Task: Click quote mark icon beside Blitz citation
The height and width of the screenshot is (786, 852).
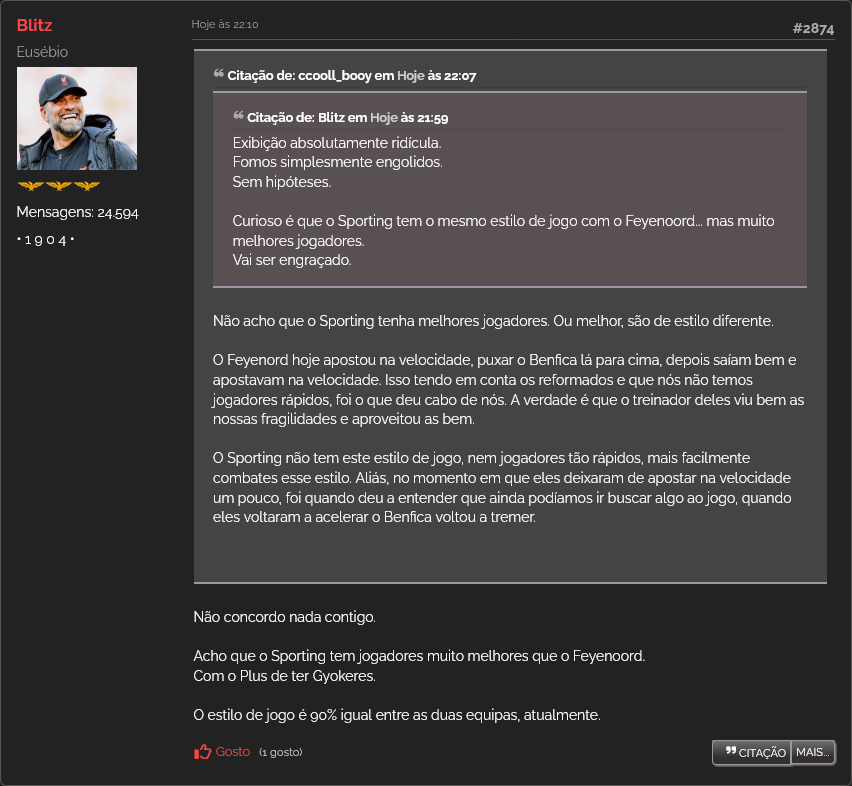Action: pyautogui.click(x=238, y=116)
